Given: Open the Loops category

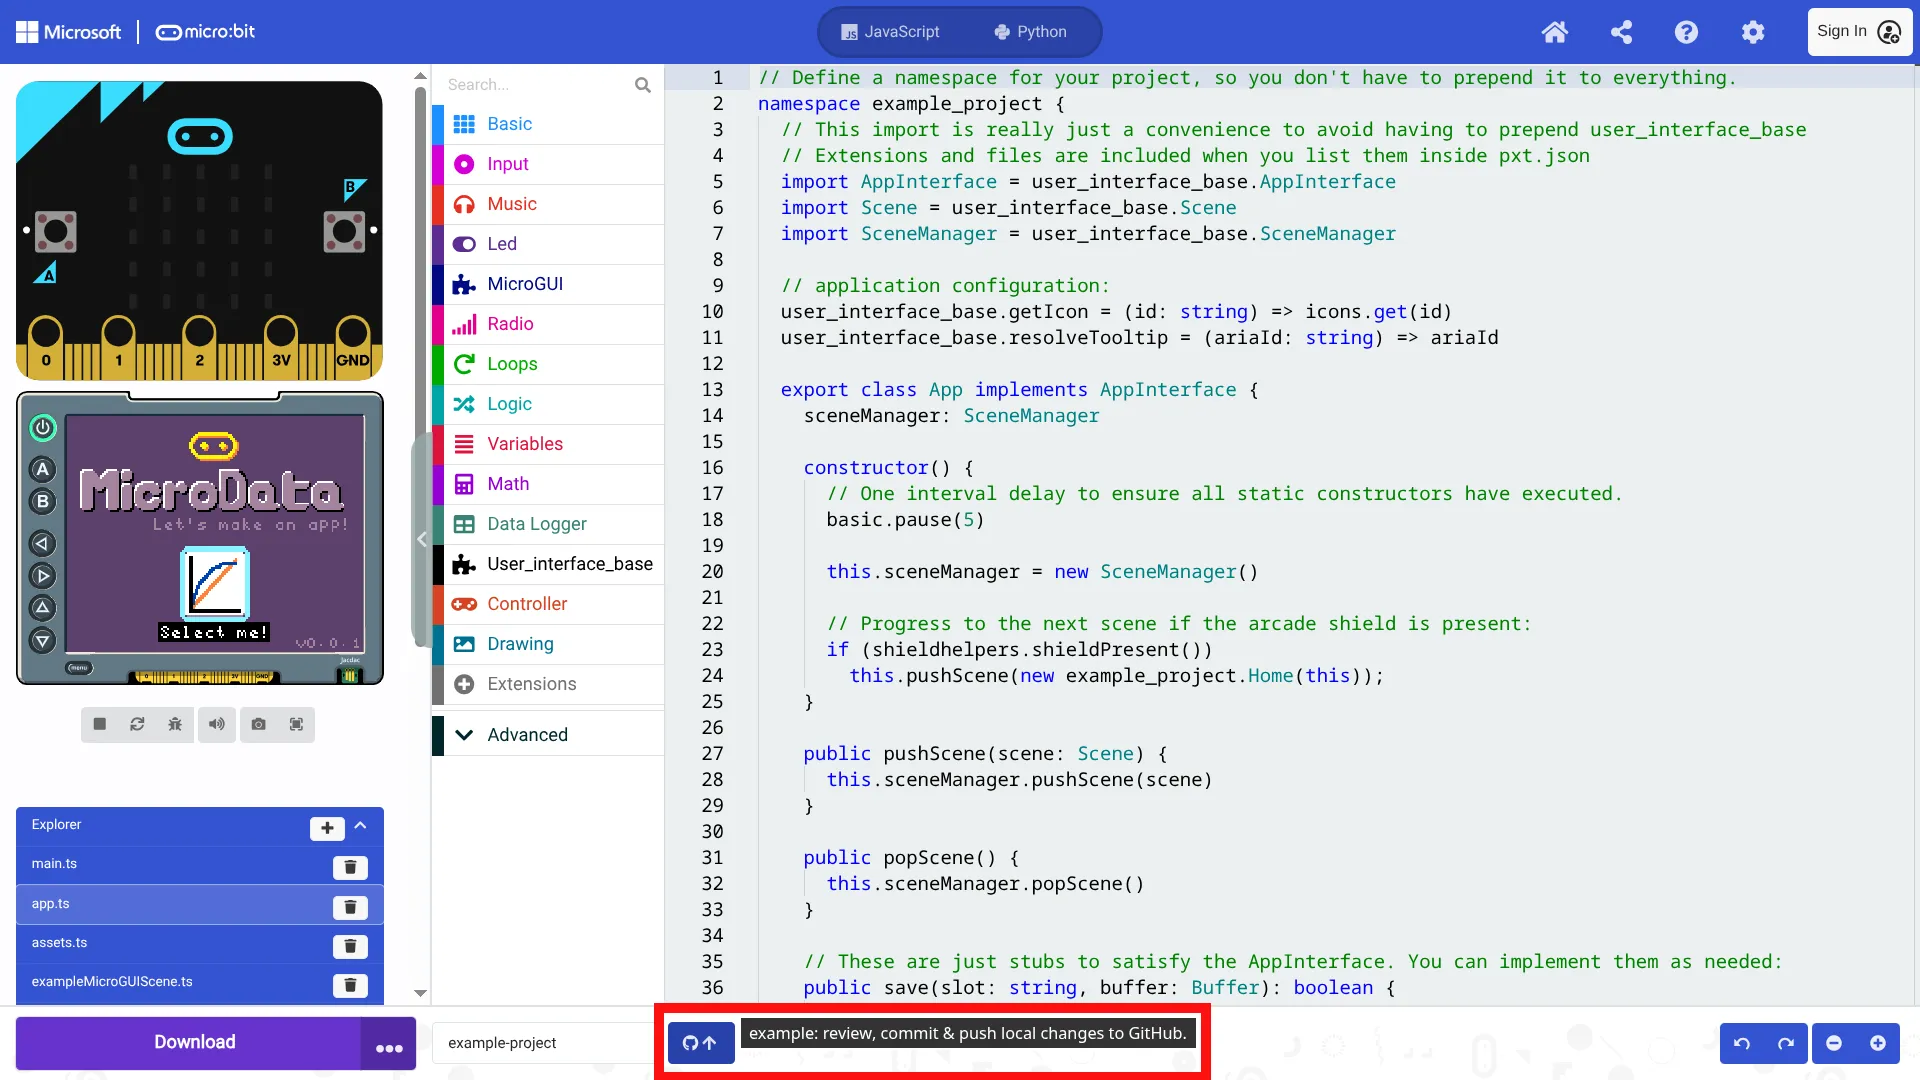Looking at the screenshot, I should (548, 364).
